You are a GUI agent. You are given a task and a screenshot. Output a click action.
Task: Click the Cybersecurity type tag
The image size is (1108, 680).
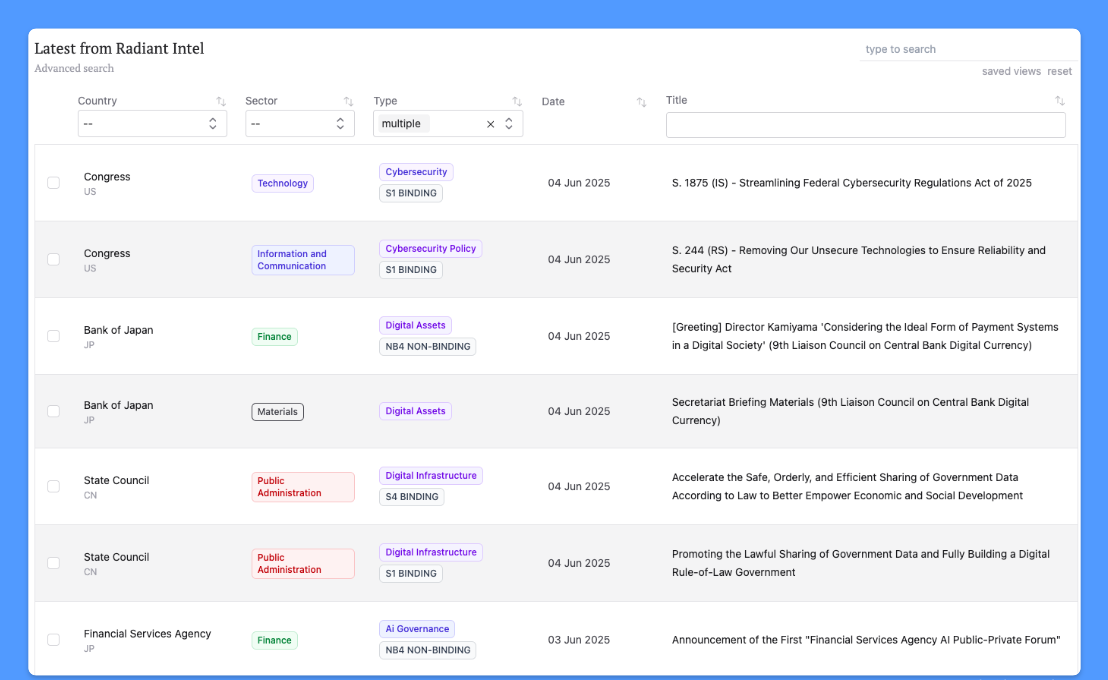(416, 172)
